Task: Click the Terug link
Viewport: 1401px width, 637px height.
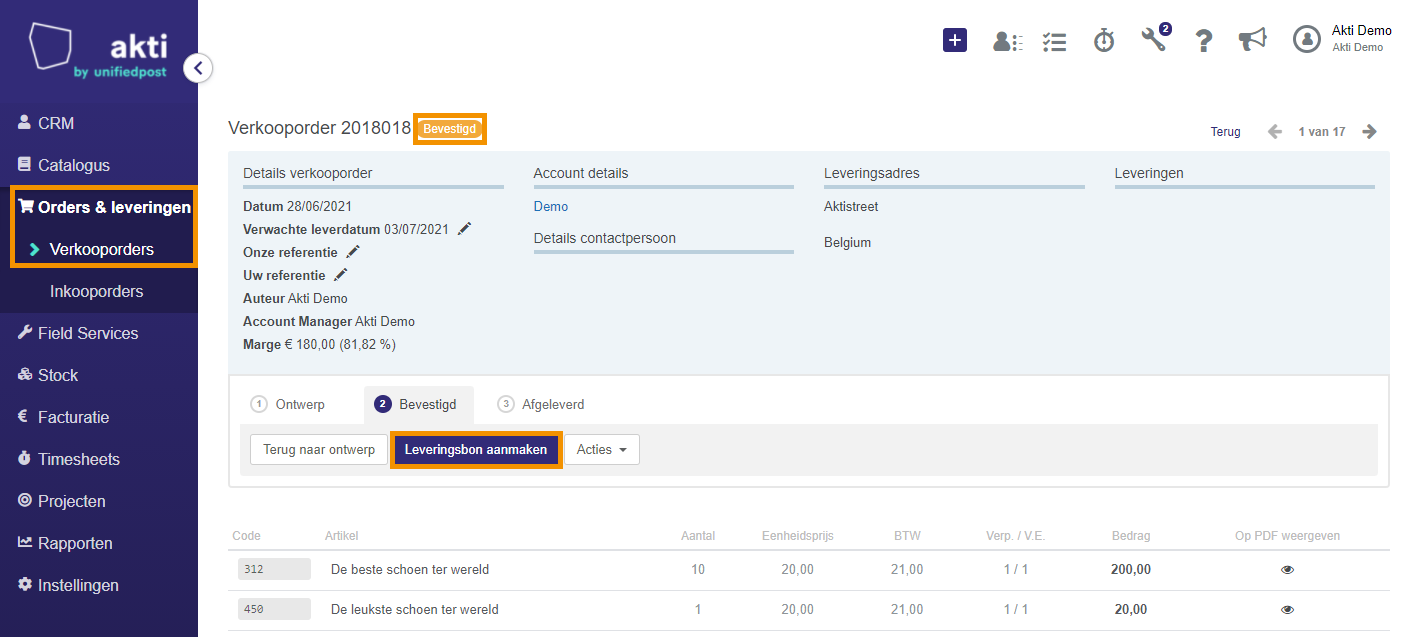Action: coord(1225,132)
